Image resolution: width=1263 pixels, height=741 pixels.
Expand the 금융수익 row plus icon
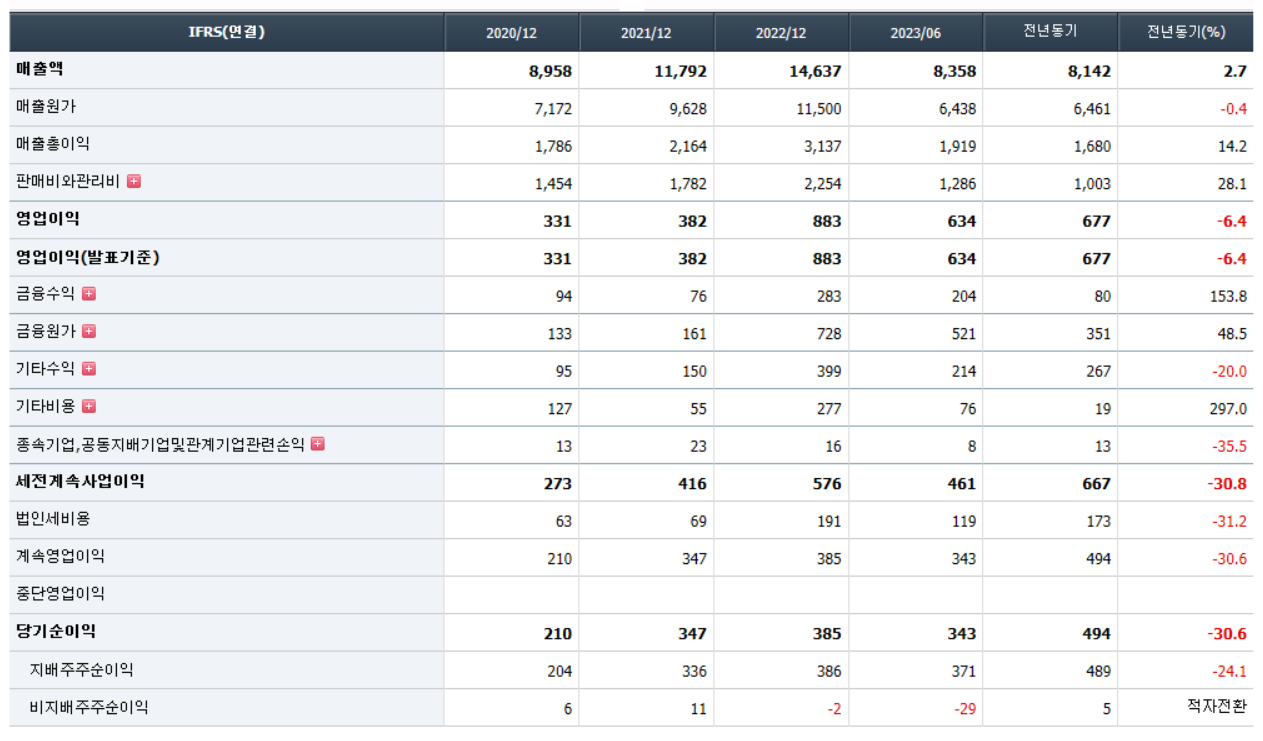(89, 294)
